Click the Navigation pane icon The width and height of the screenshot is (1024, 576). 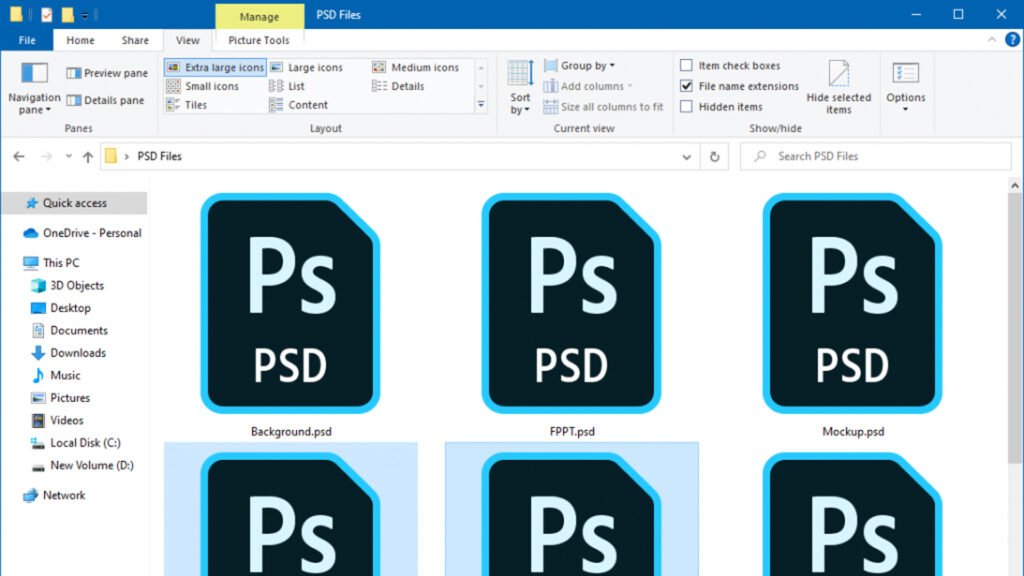tap(34, 74)
